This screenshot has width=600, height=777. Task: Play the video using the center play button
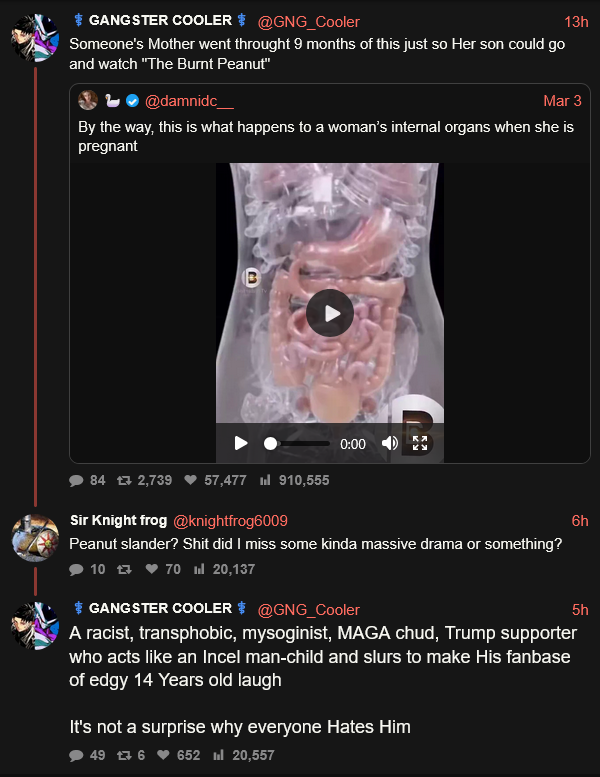[x=330, y=313]
